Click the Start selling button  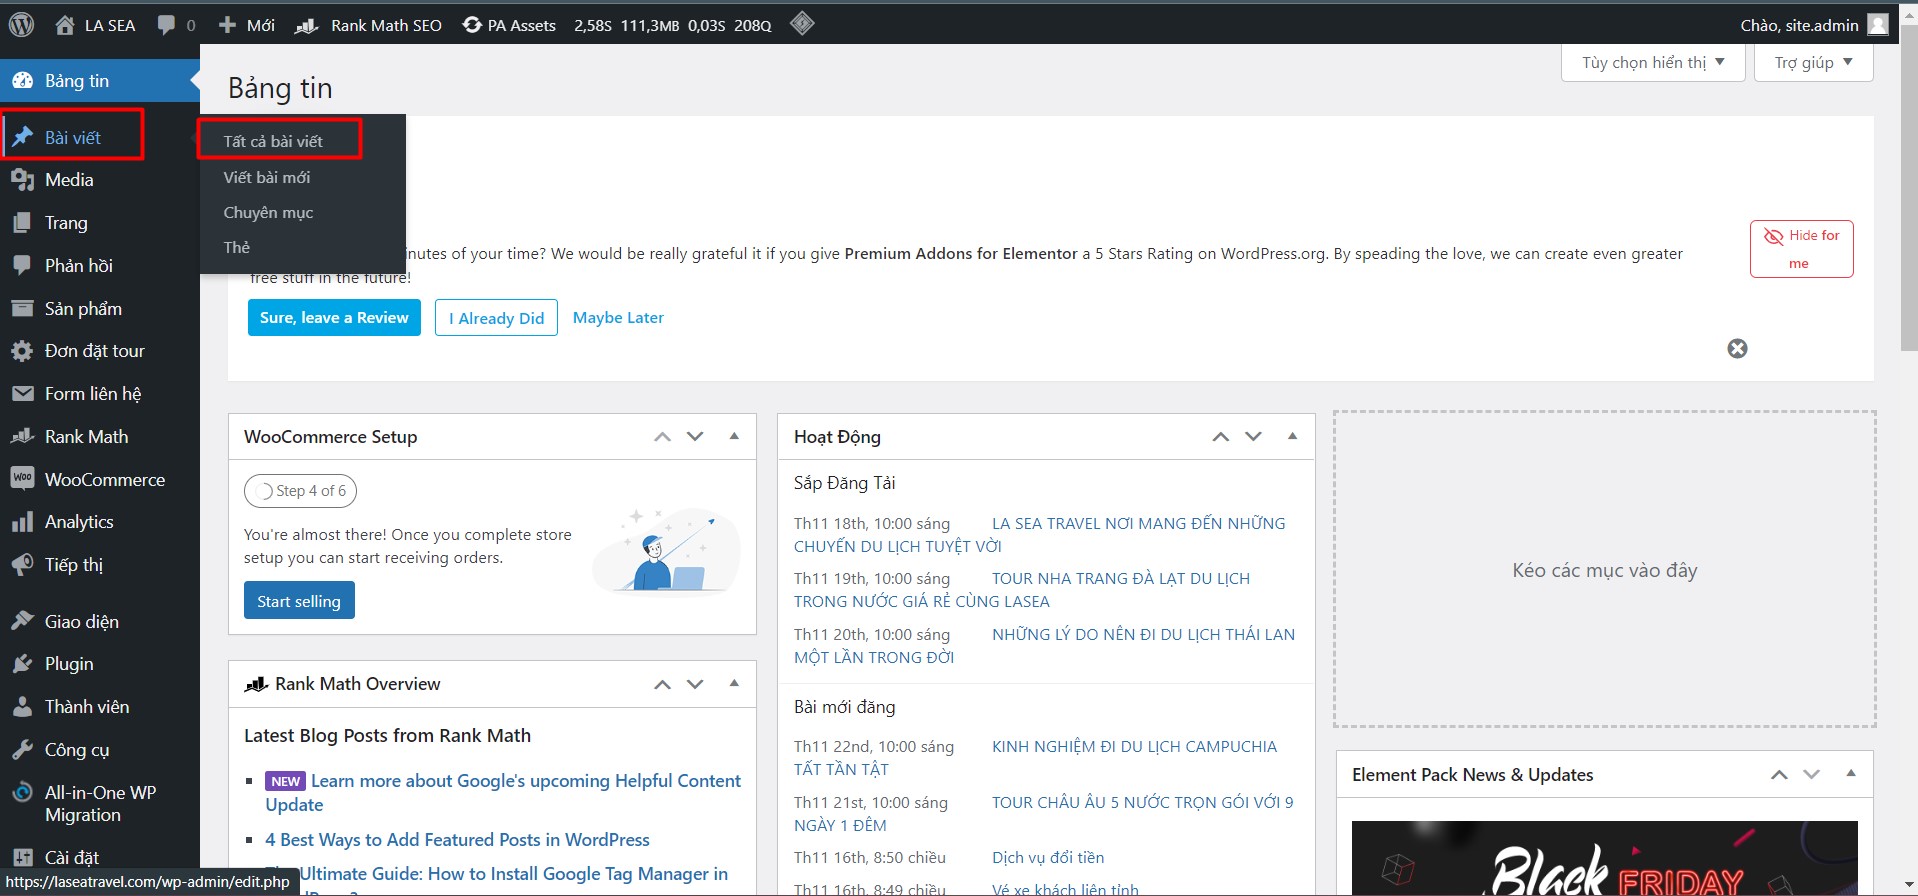pos(299,601)
